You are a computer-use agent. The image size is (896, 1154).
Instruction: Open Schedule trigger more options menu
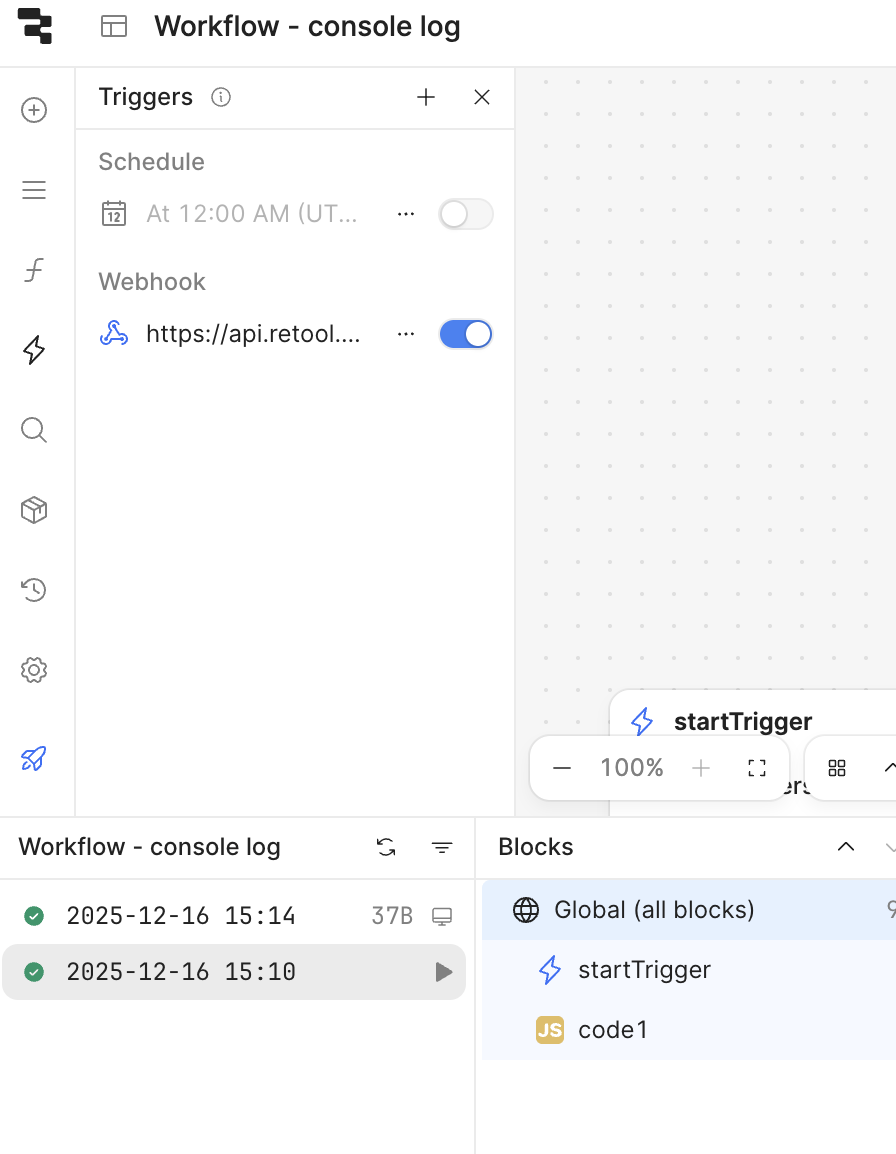click(406, 214)
